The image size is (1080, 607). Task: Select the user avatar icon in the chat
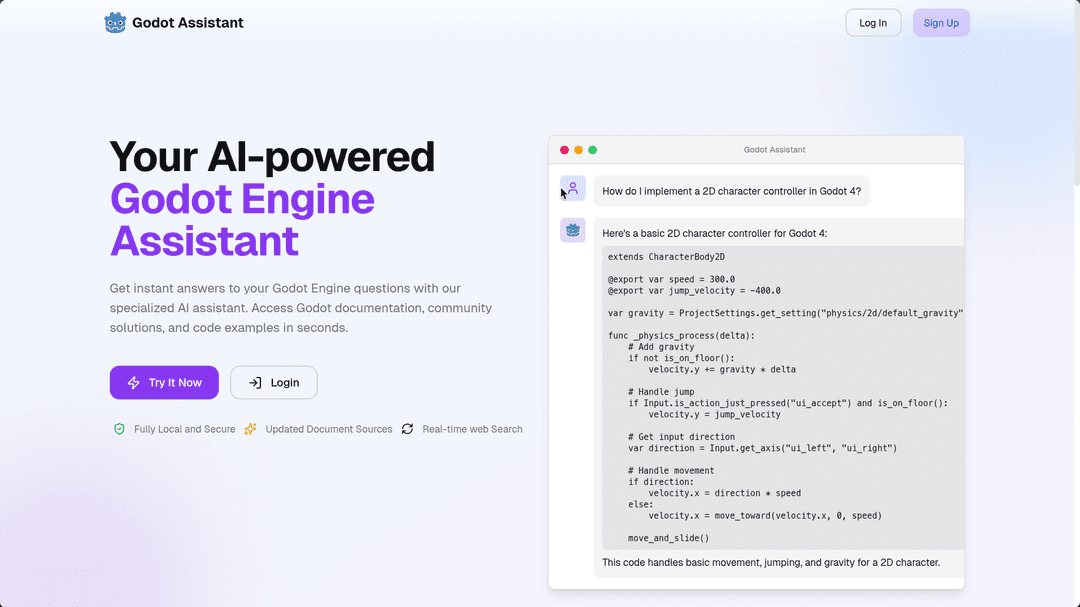pyautogui.click(x=573, y=188)
